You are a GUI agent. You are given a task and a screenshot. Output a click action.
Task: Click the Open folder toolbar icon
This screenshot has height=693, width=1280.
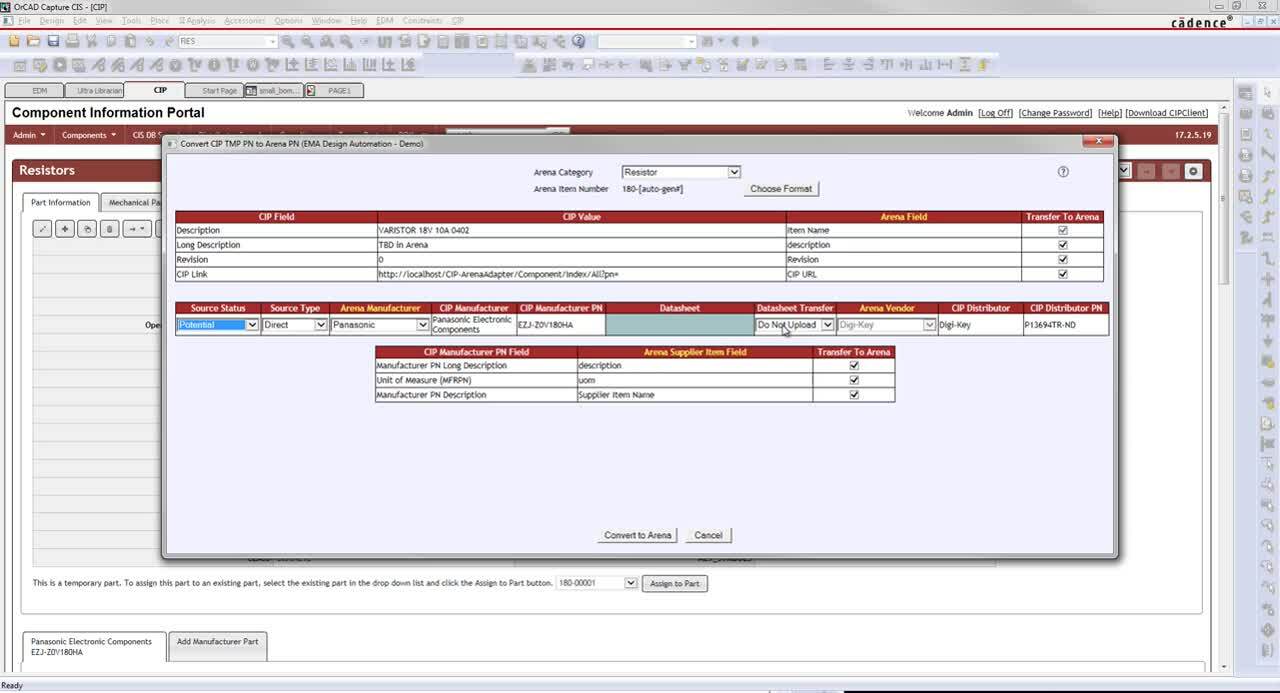pos(33,41)
